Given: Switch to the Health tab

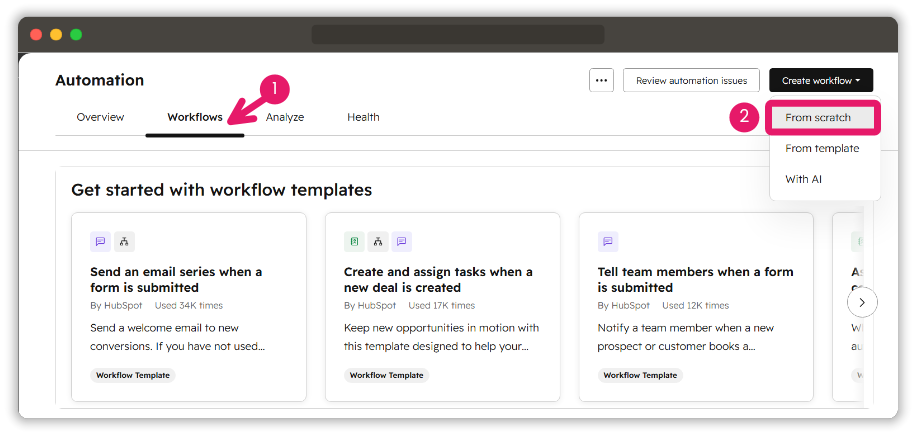Looking at the screenshot, I should point(363,117).
